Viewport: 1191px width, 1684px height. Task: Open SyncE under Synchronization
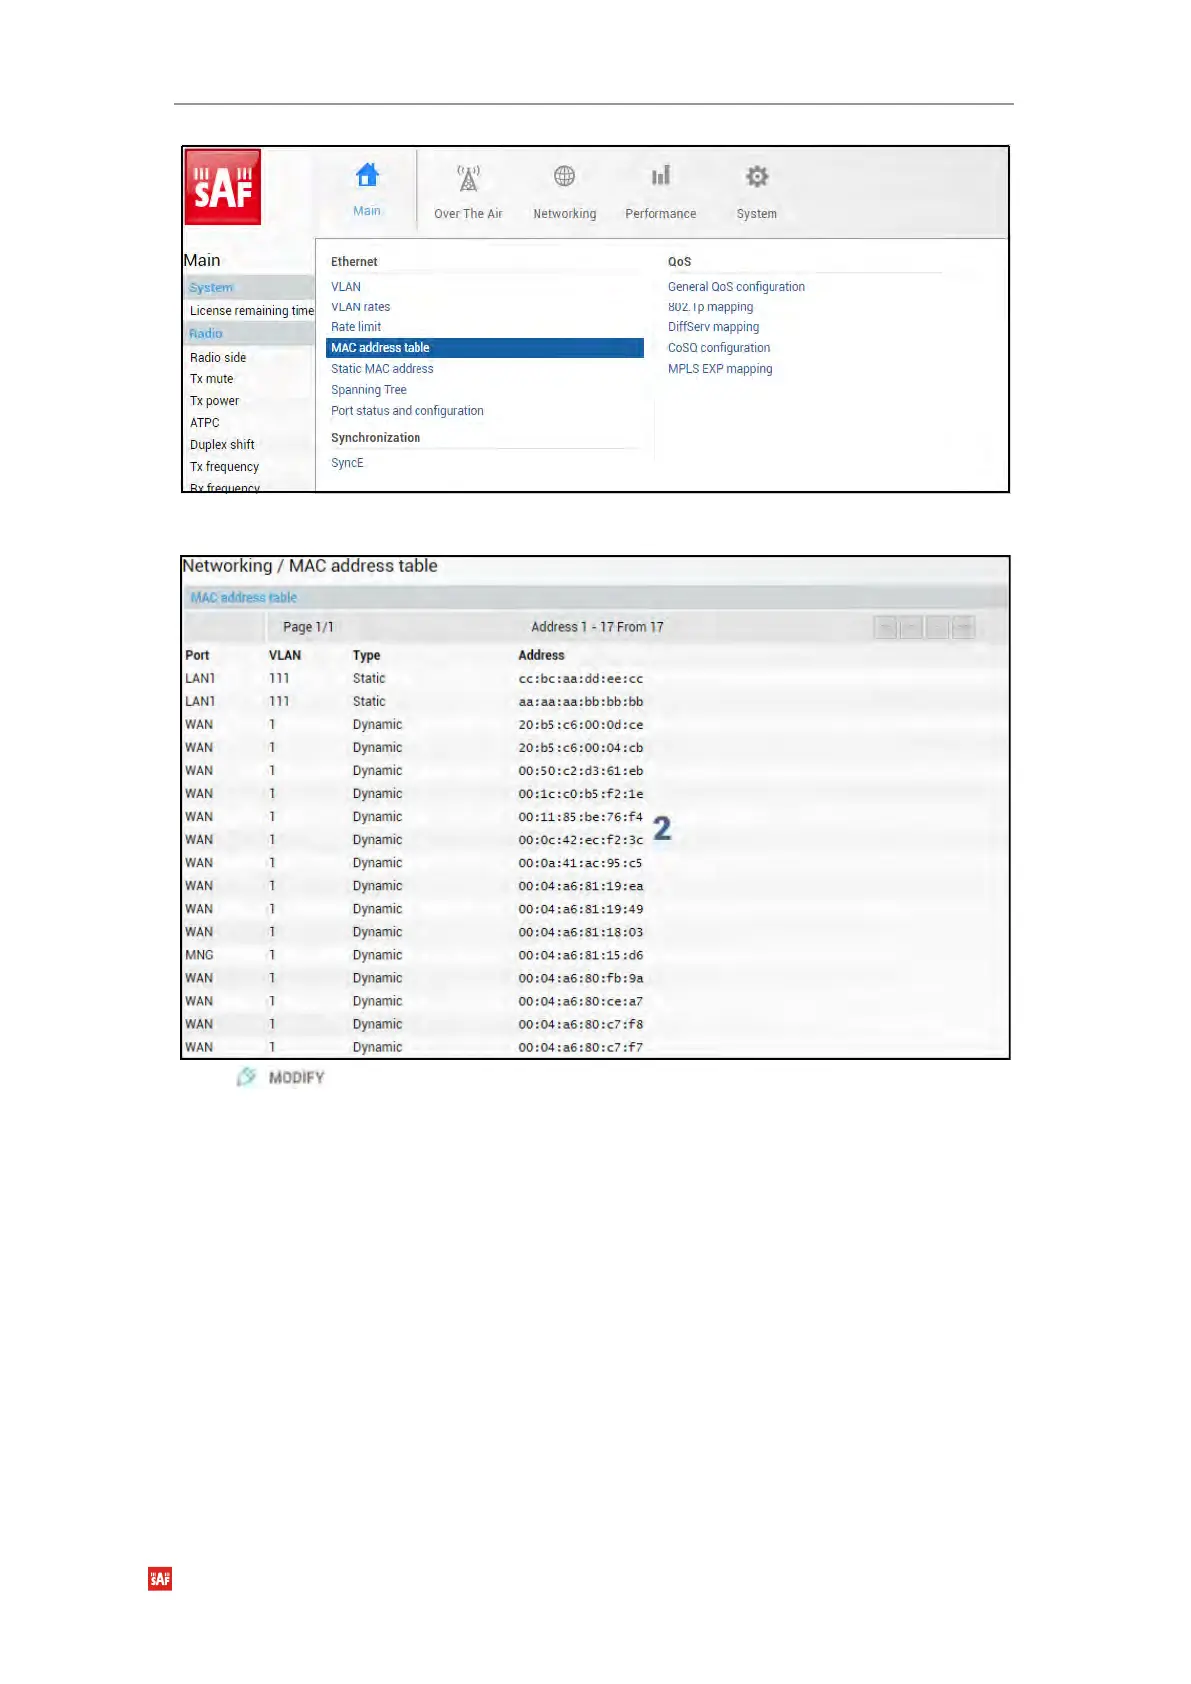[347, 463]
